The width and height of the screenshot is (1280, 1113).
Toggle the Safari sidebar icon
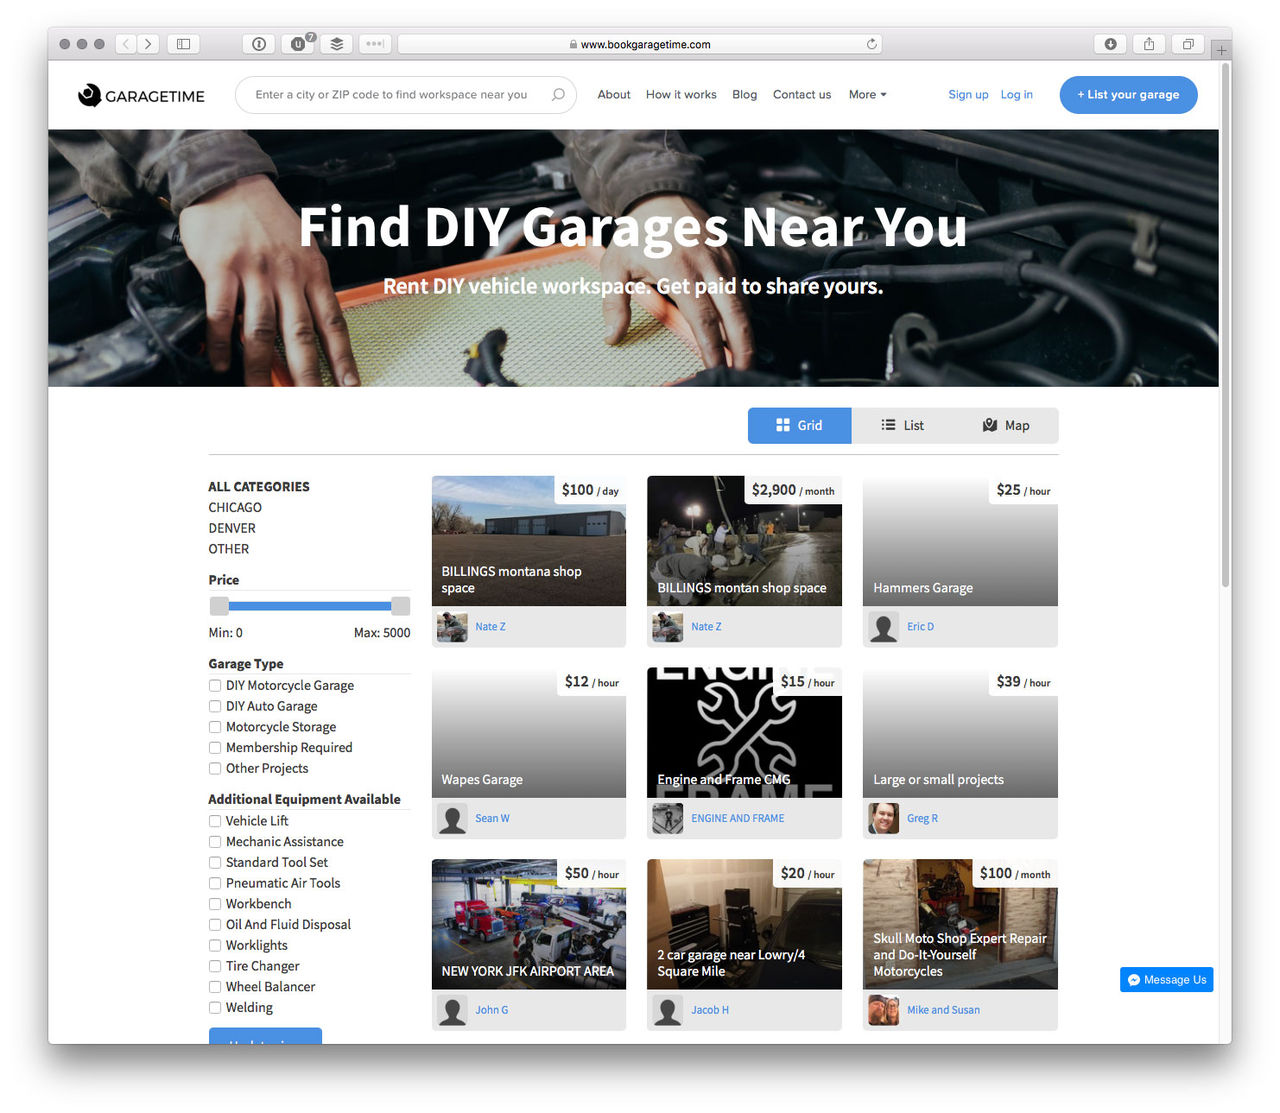(x=183, y=44)
